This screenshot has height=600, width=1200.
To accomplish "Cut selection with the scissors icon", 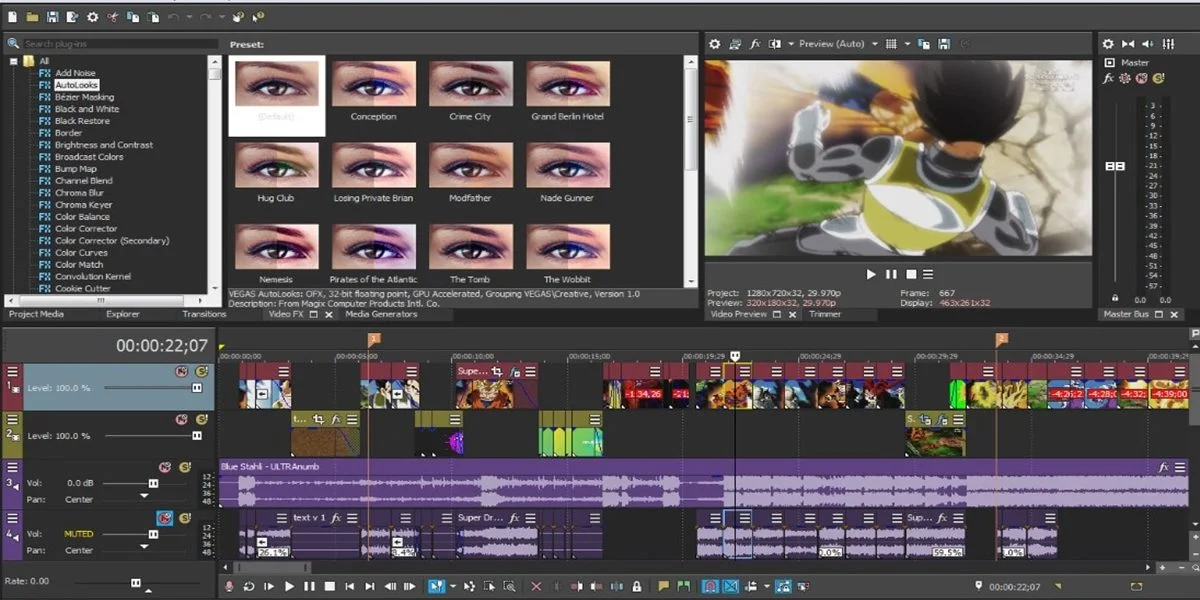I will coord(113,17).
